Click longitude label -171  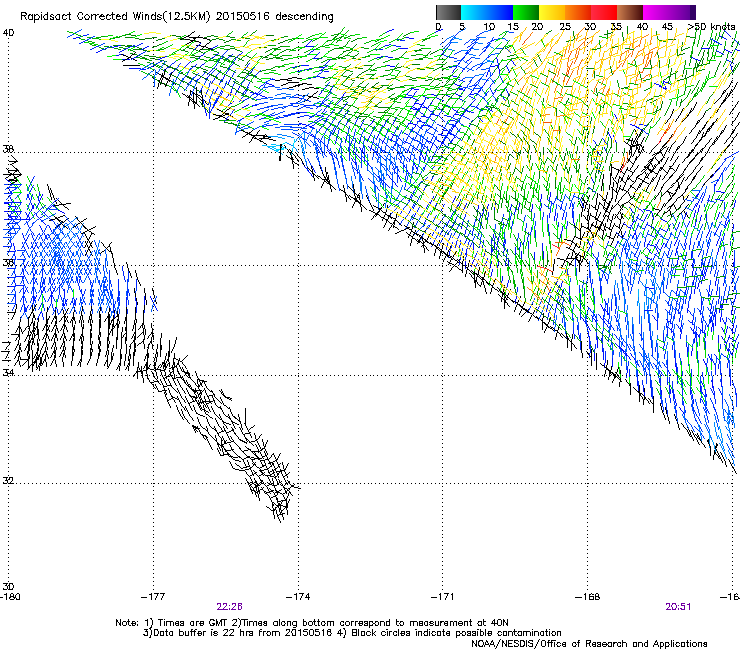coord(443,596)
